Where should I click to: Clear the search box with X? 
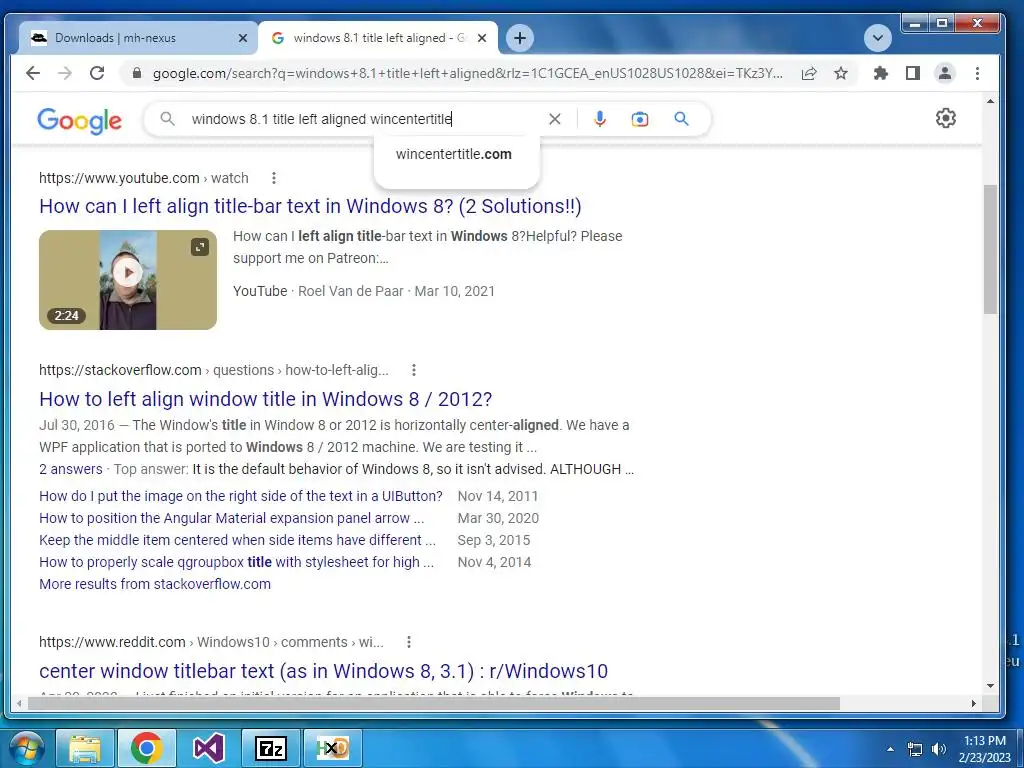click(x=554, y=119)
